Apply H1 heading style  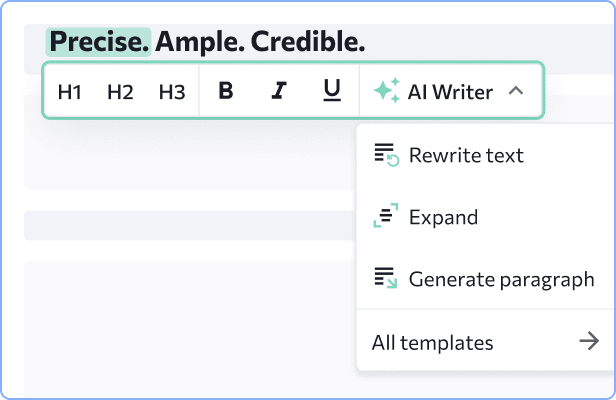tap(70, 92)
